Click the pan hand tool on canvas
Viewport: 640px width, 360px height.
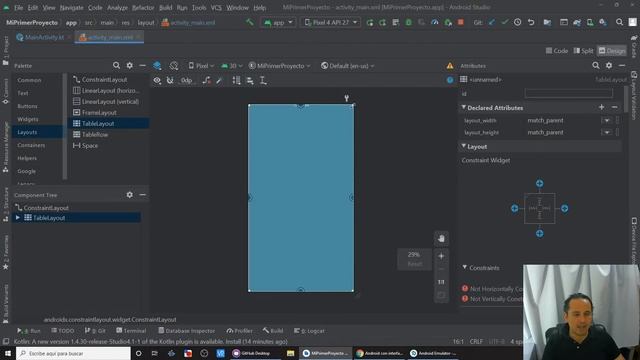441,238
